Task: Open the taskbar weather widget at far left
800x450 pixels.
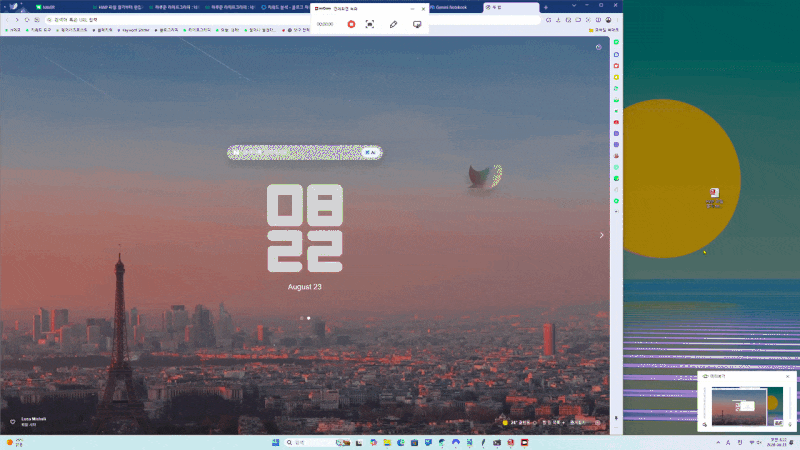Action: point(15,442)
